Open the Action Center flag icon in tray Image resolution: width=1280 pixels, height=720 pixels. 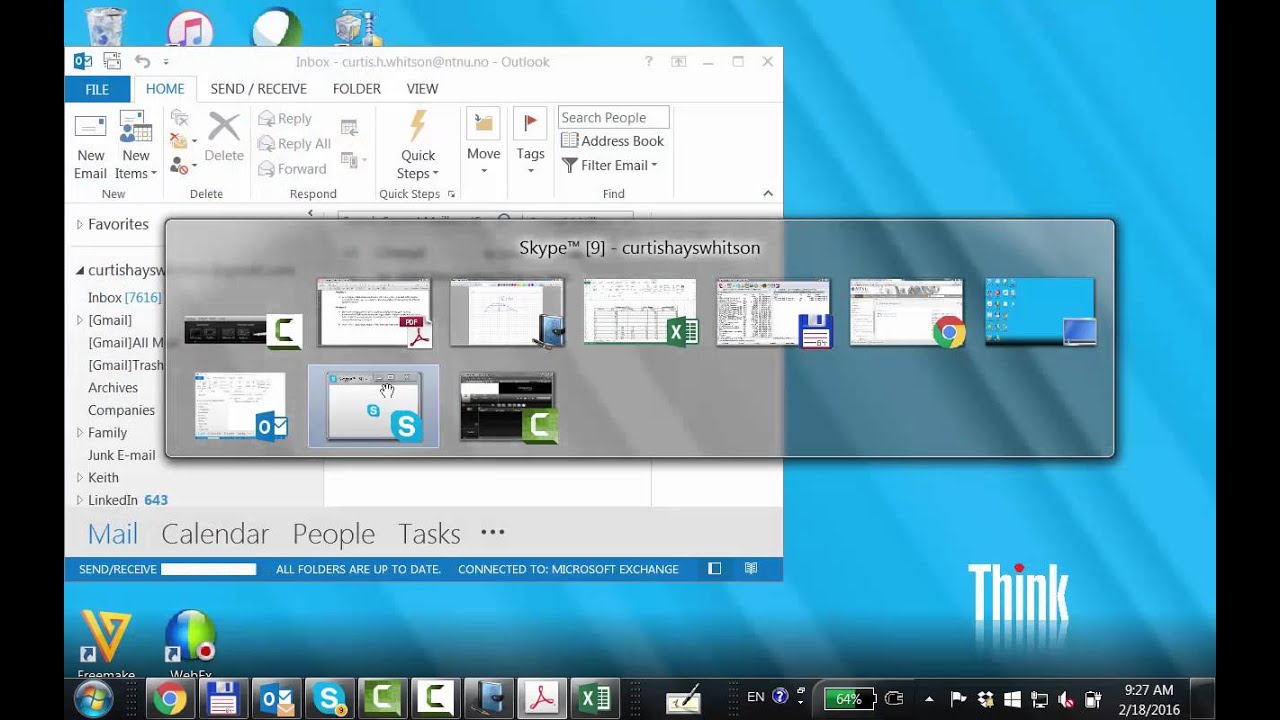click(x=958, y=699)
